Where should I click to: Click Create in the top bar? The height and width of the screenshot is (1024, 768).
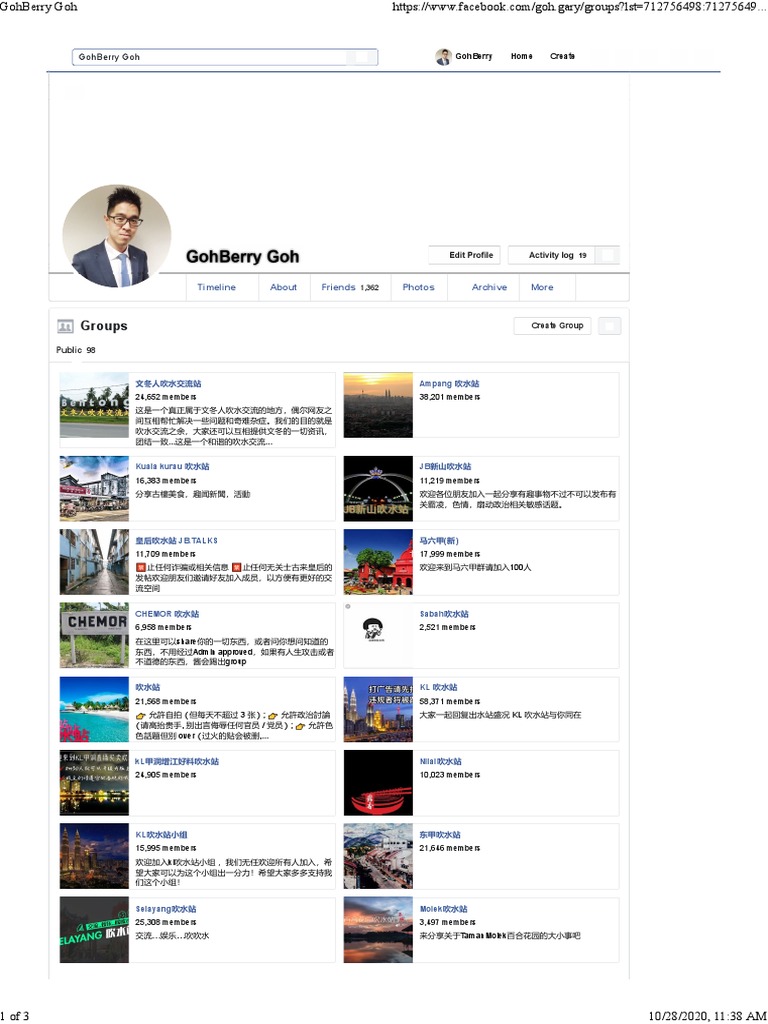(x=562, y=56)
